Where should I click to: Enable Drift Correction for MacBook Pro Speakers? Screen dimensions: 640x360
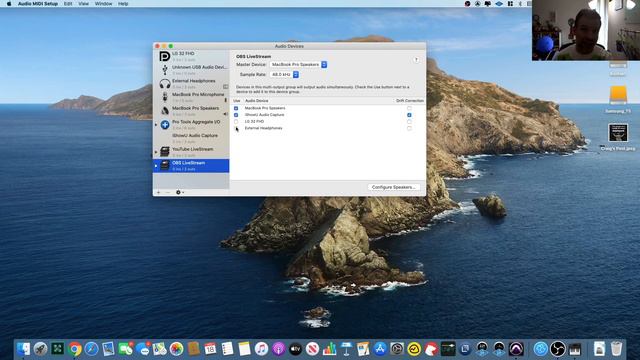coord(409,108)
